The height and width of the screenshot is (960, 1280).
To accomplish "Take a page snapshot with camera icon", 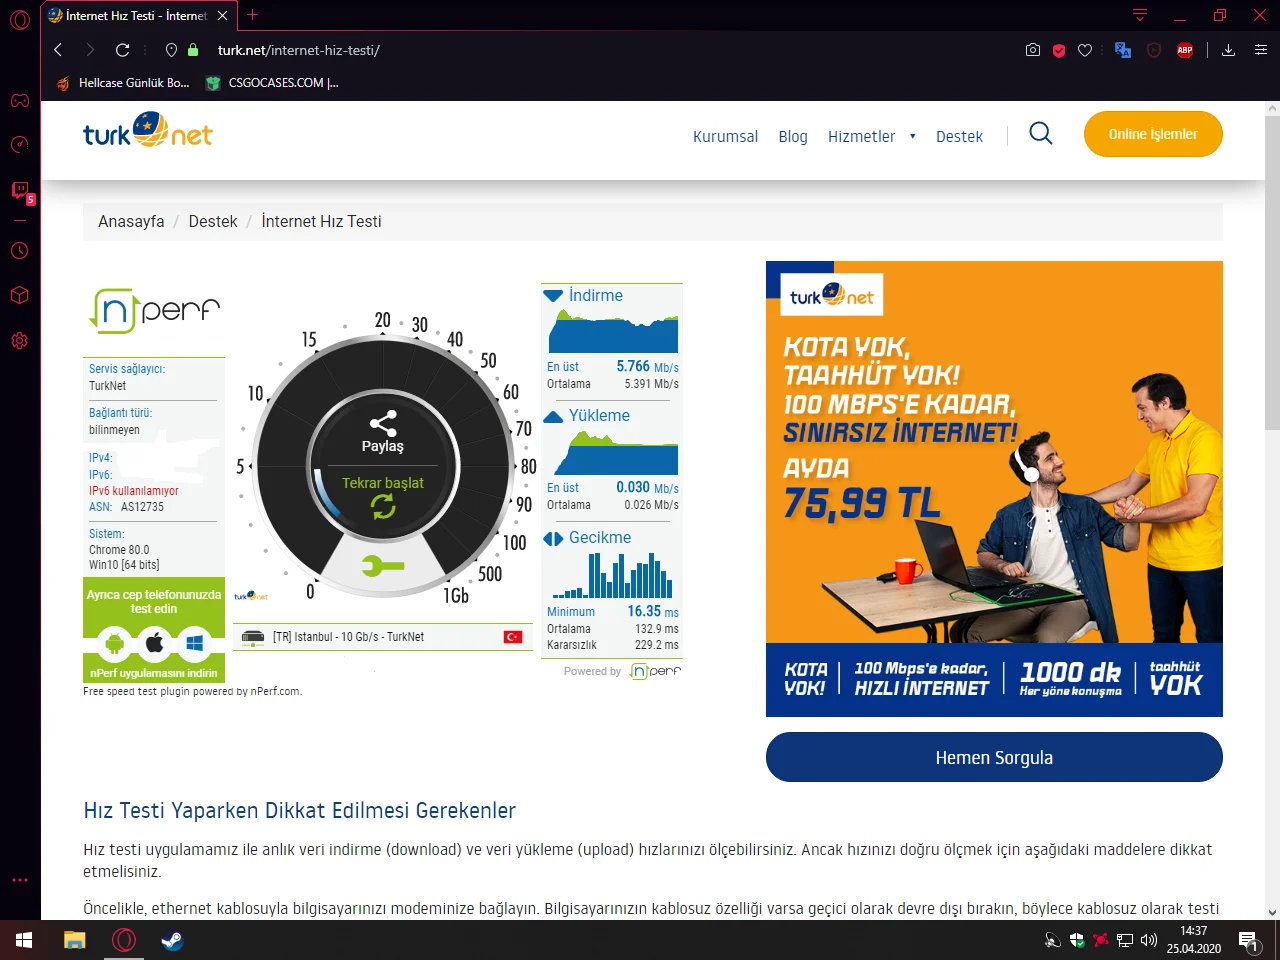I will pyautogui.click(x=1033, y=50).
